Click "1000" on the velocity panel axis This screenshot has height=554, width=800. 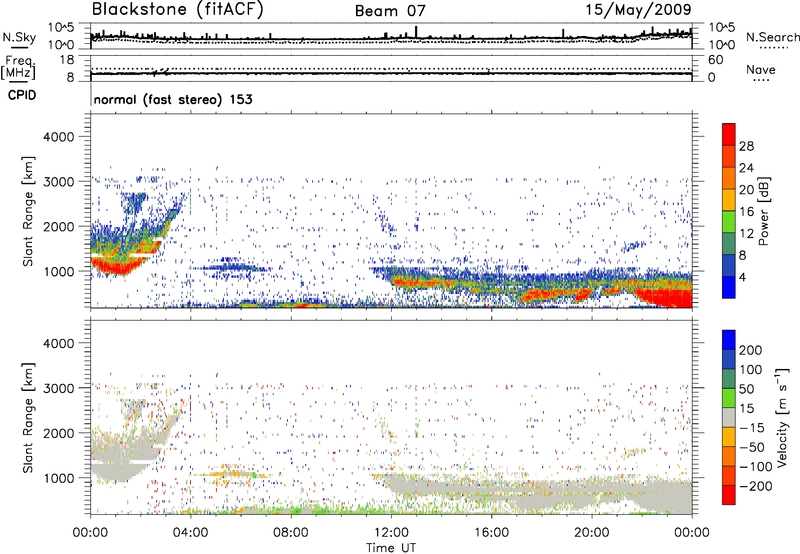(58, 478)
